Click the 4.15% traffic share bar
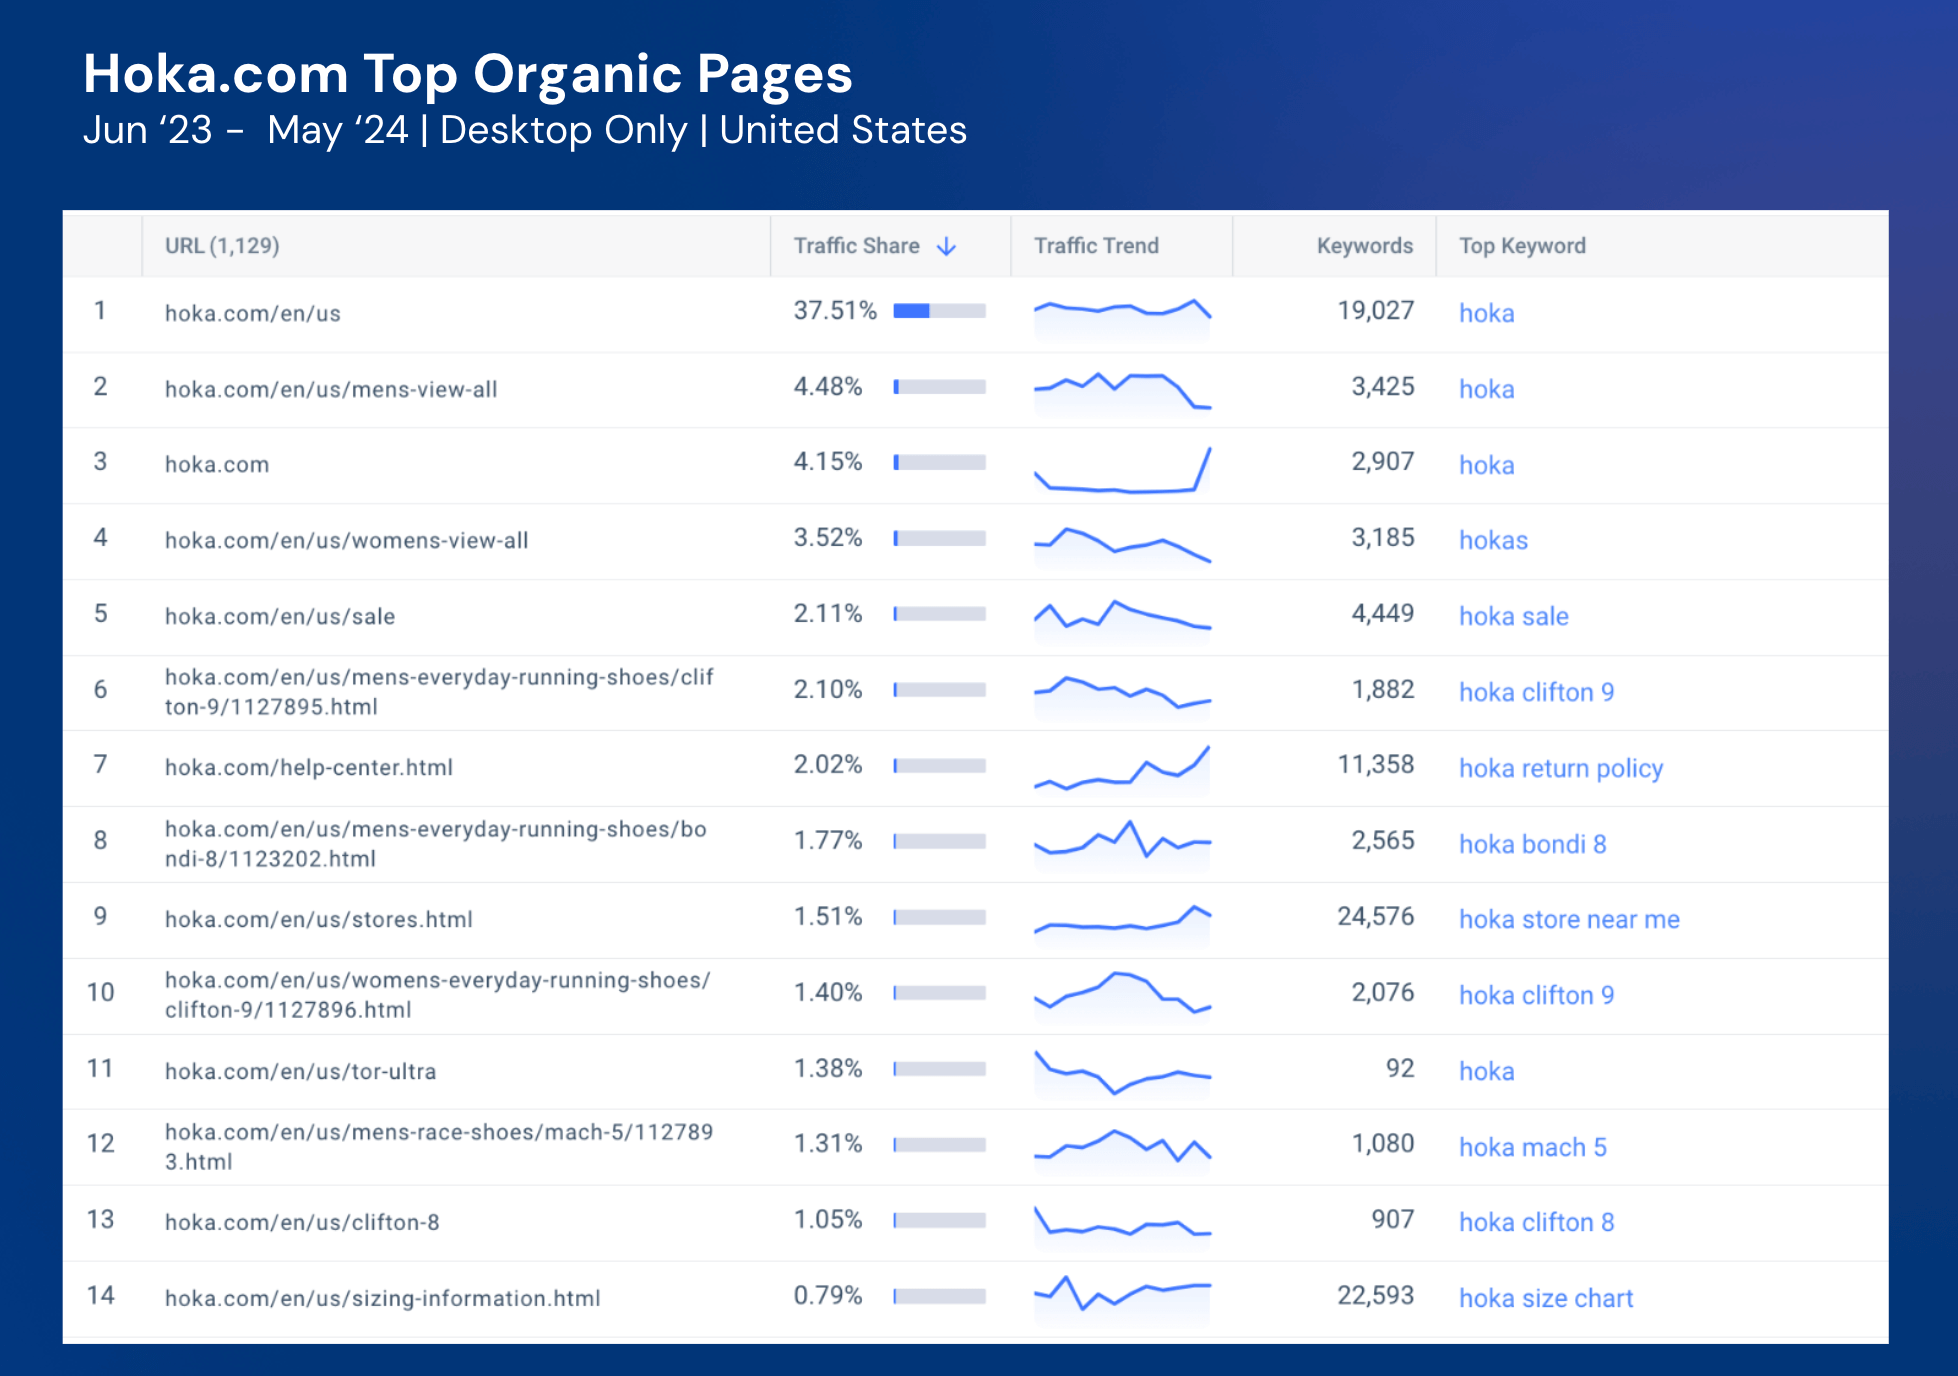 point(939,462)
